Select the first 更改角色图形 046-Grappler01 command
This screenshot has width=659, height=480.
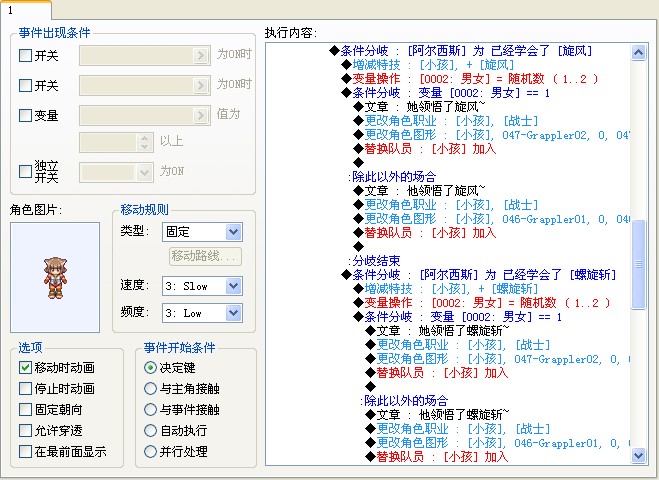(x=491, y=219)
